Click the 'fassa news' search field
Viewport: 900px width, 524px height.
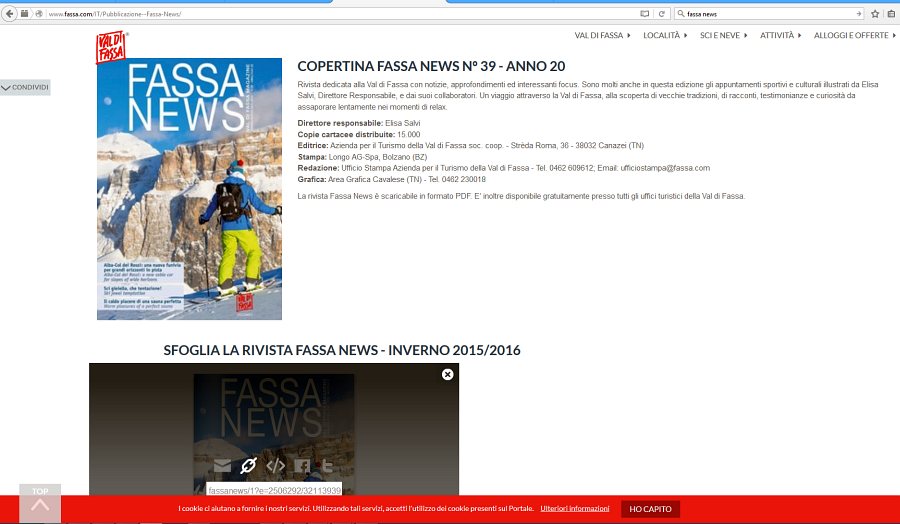[x=769, y=14]
